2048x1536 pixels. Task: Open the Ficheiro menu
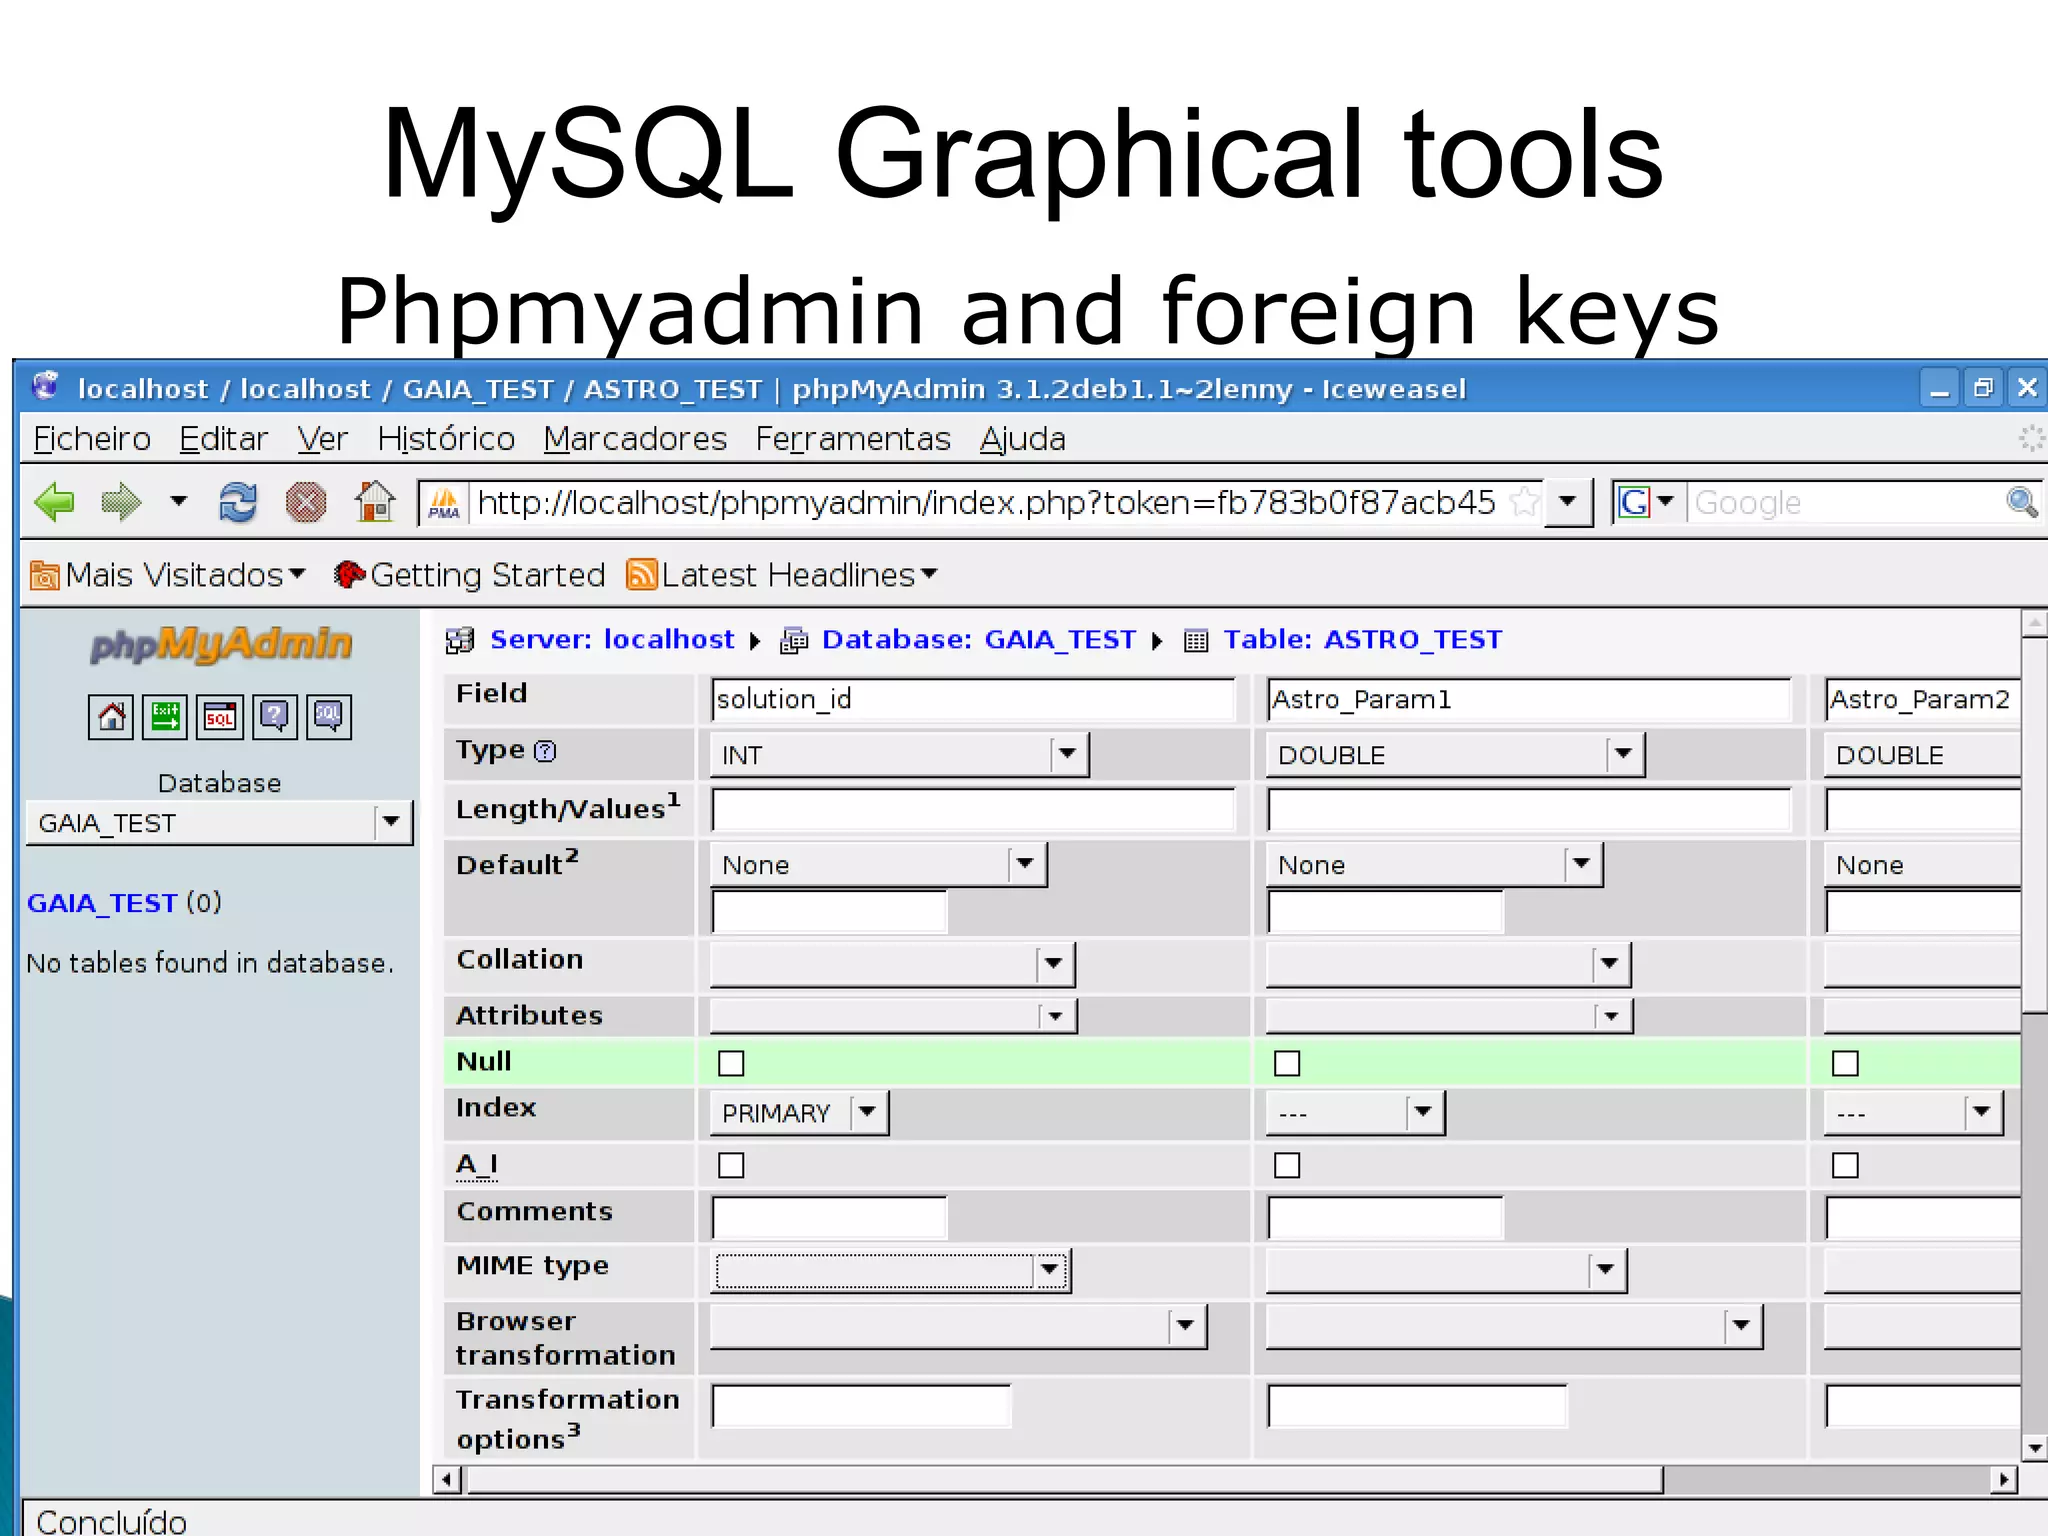[92, 439]
